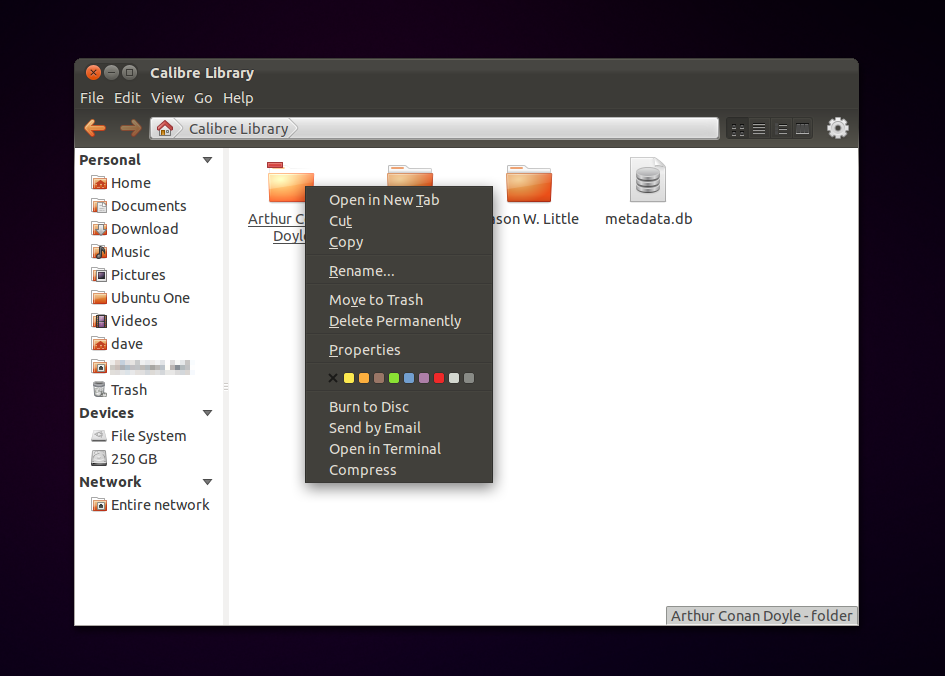Open the dave sidebar bookmark

[116, 343]
